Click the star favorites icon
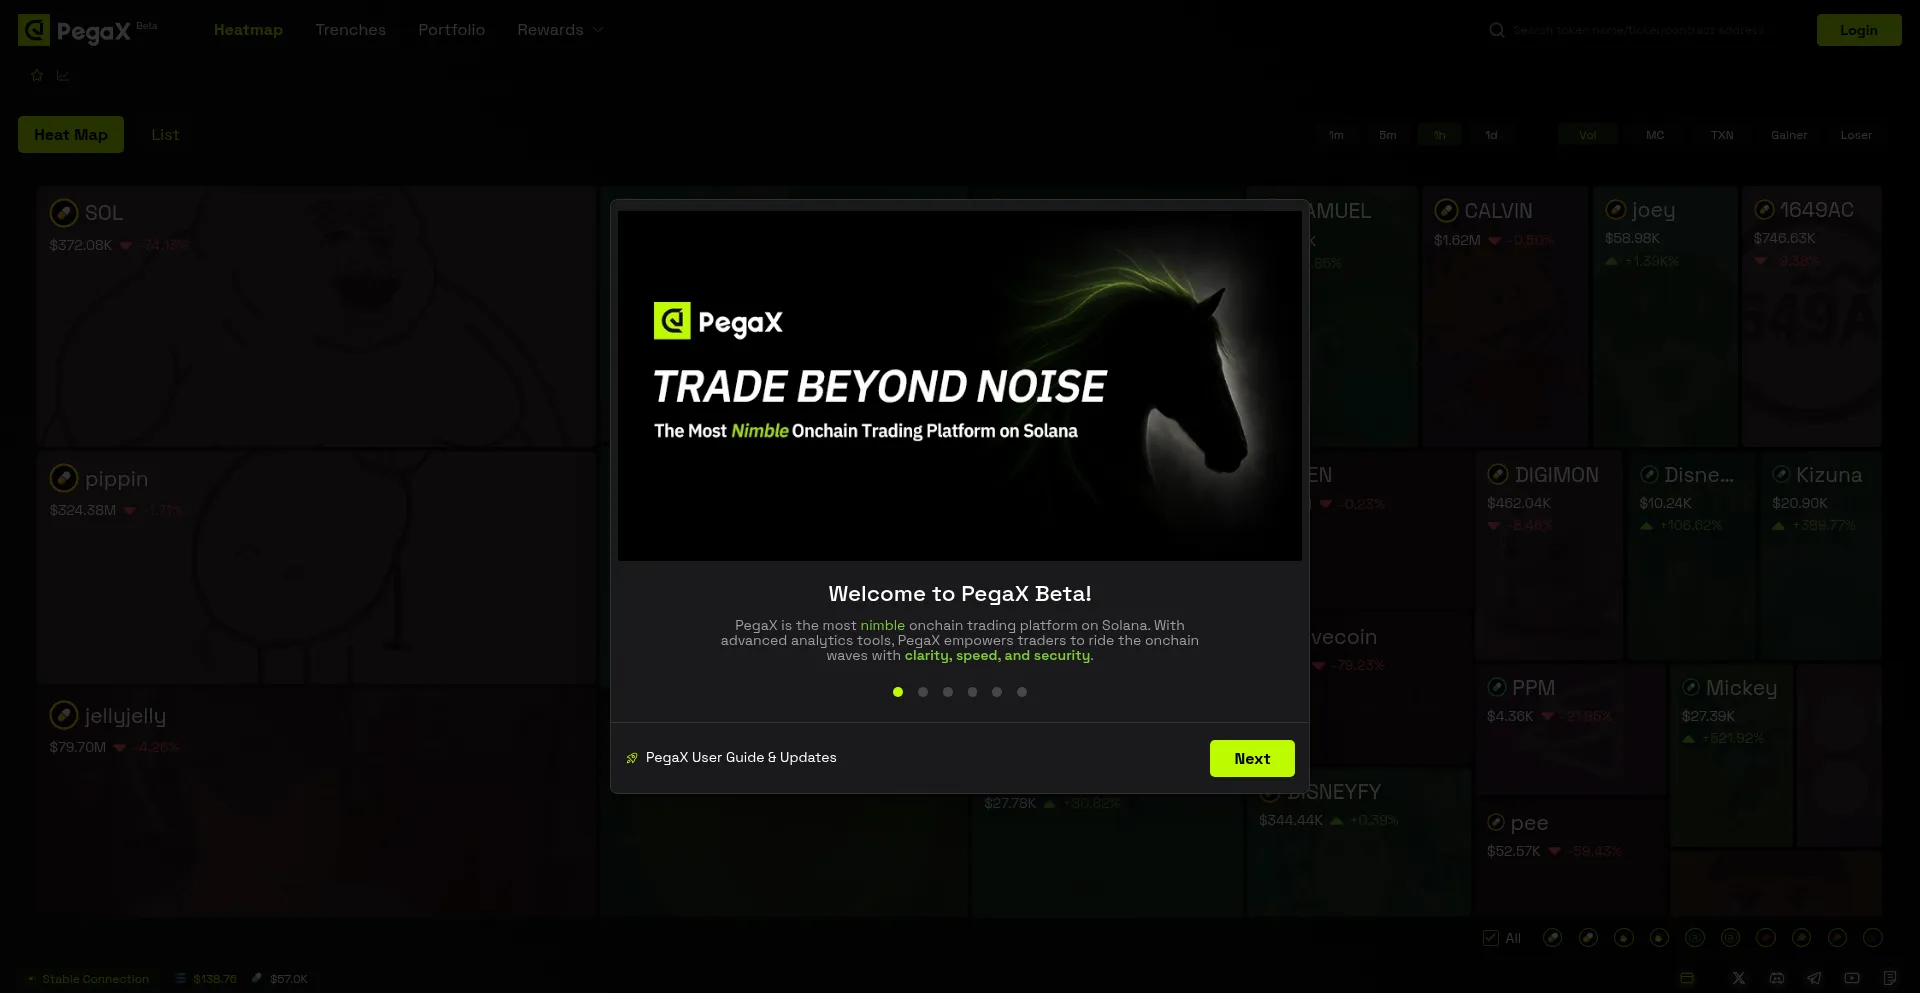This screenshot has width=1920, height=993. (x=37, y=75)
